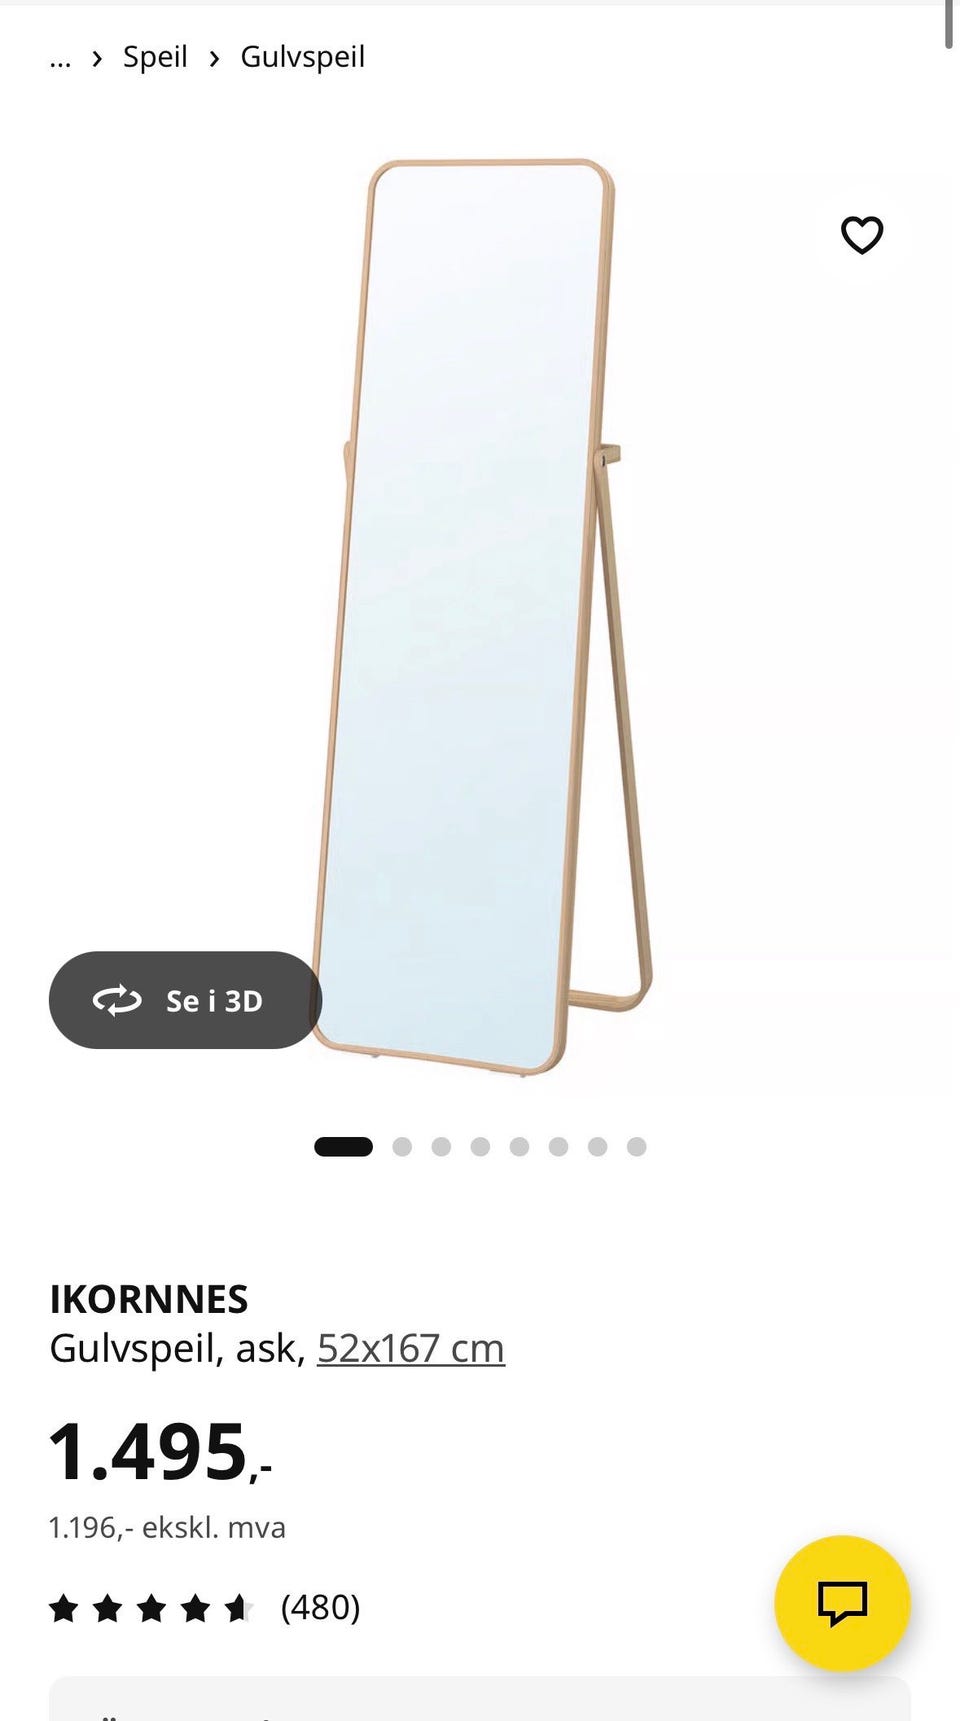Click the 1.495,- price text
Screen dimensions: 960x1721
(x=160, y=1452)
